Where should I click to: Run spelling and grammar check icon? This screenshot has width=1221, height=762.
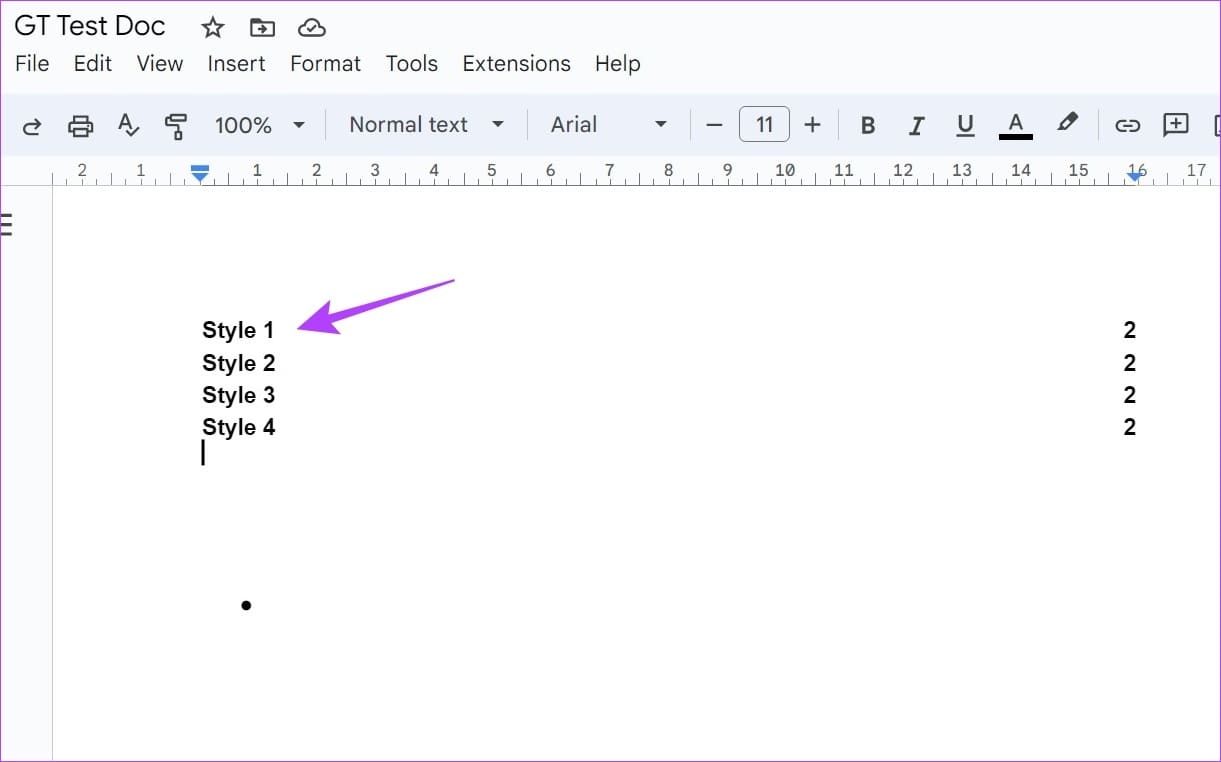[x=128, y=125]
